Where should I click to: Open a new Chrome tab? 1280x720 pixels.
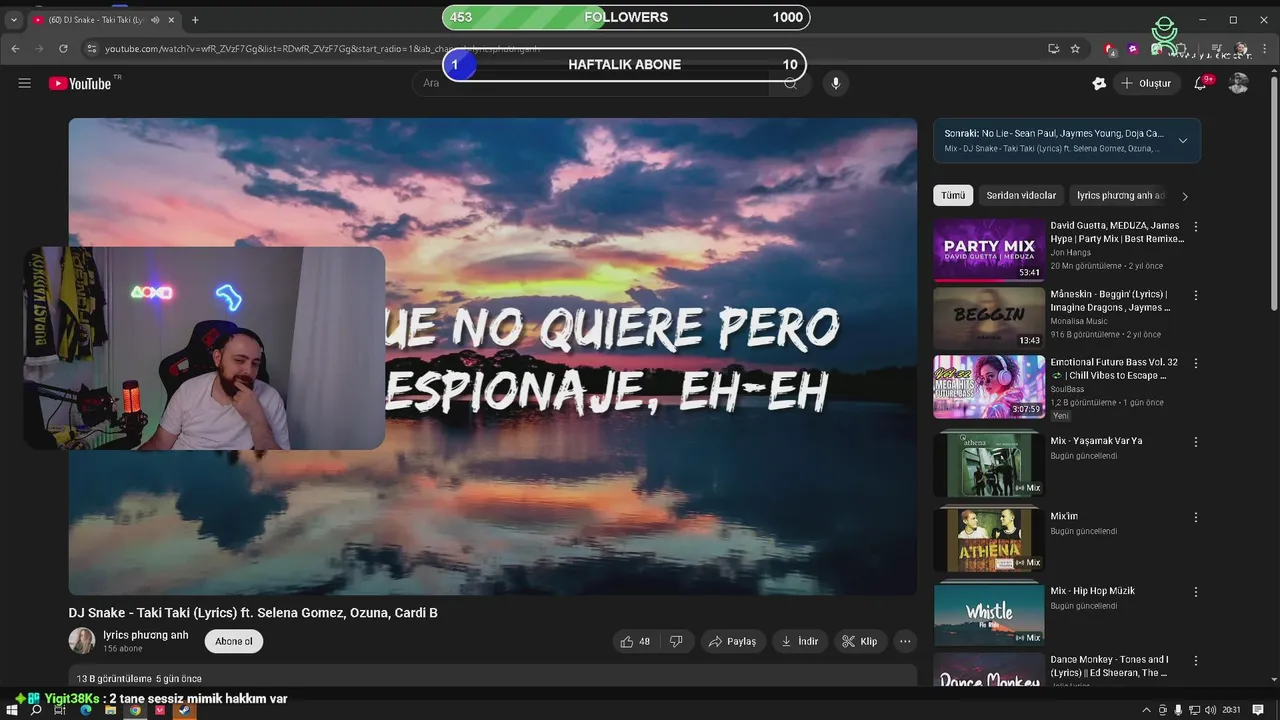pos(195,19)
